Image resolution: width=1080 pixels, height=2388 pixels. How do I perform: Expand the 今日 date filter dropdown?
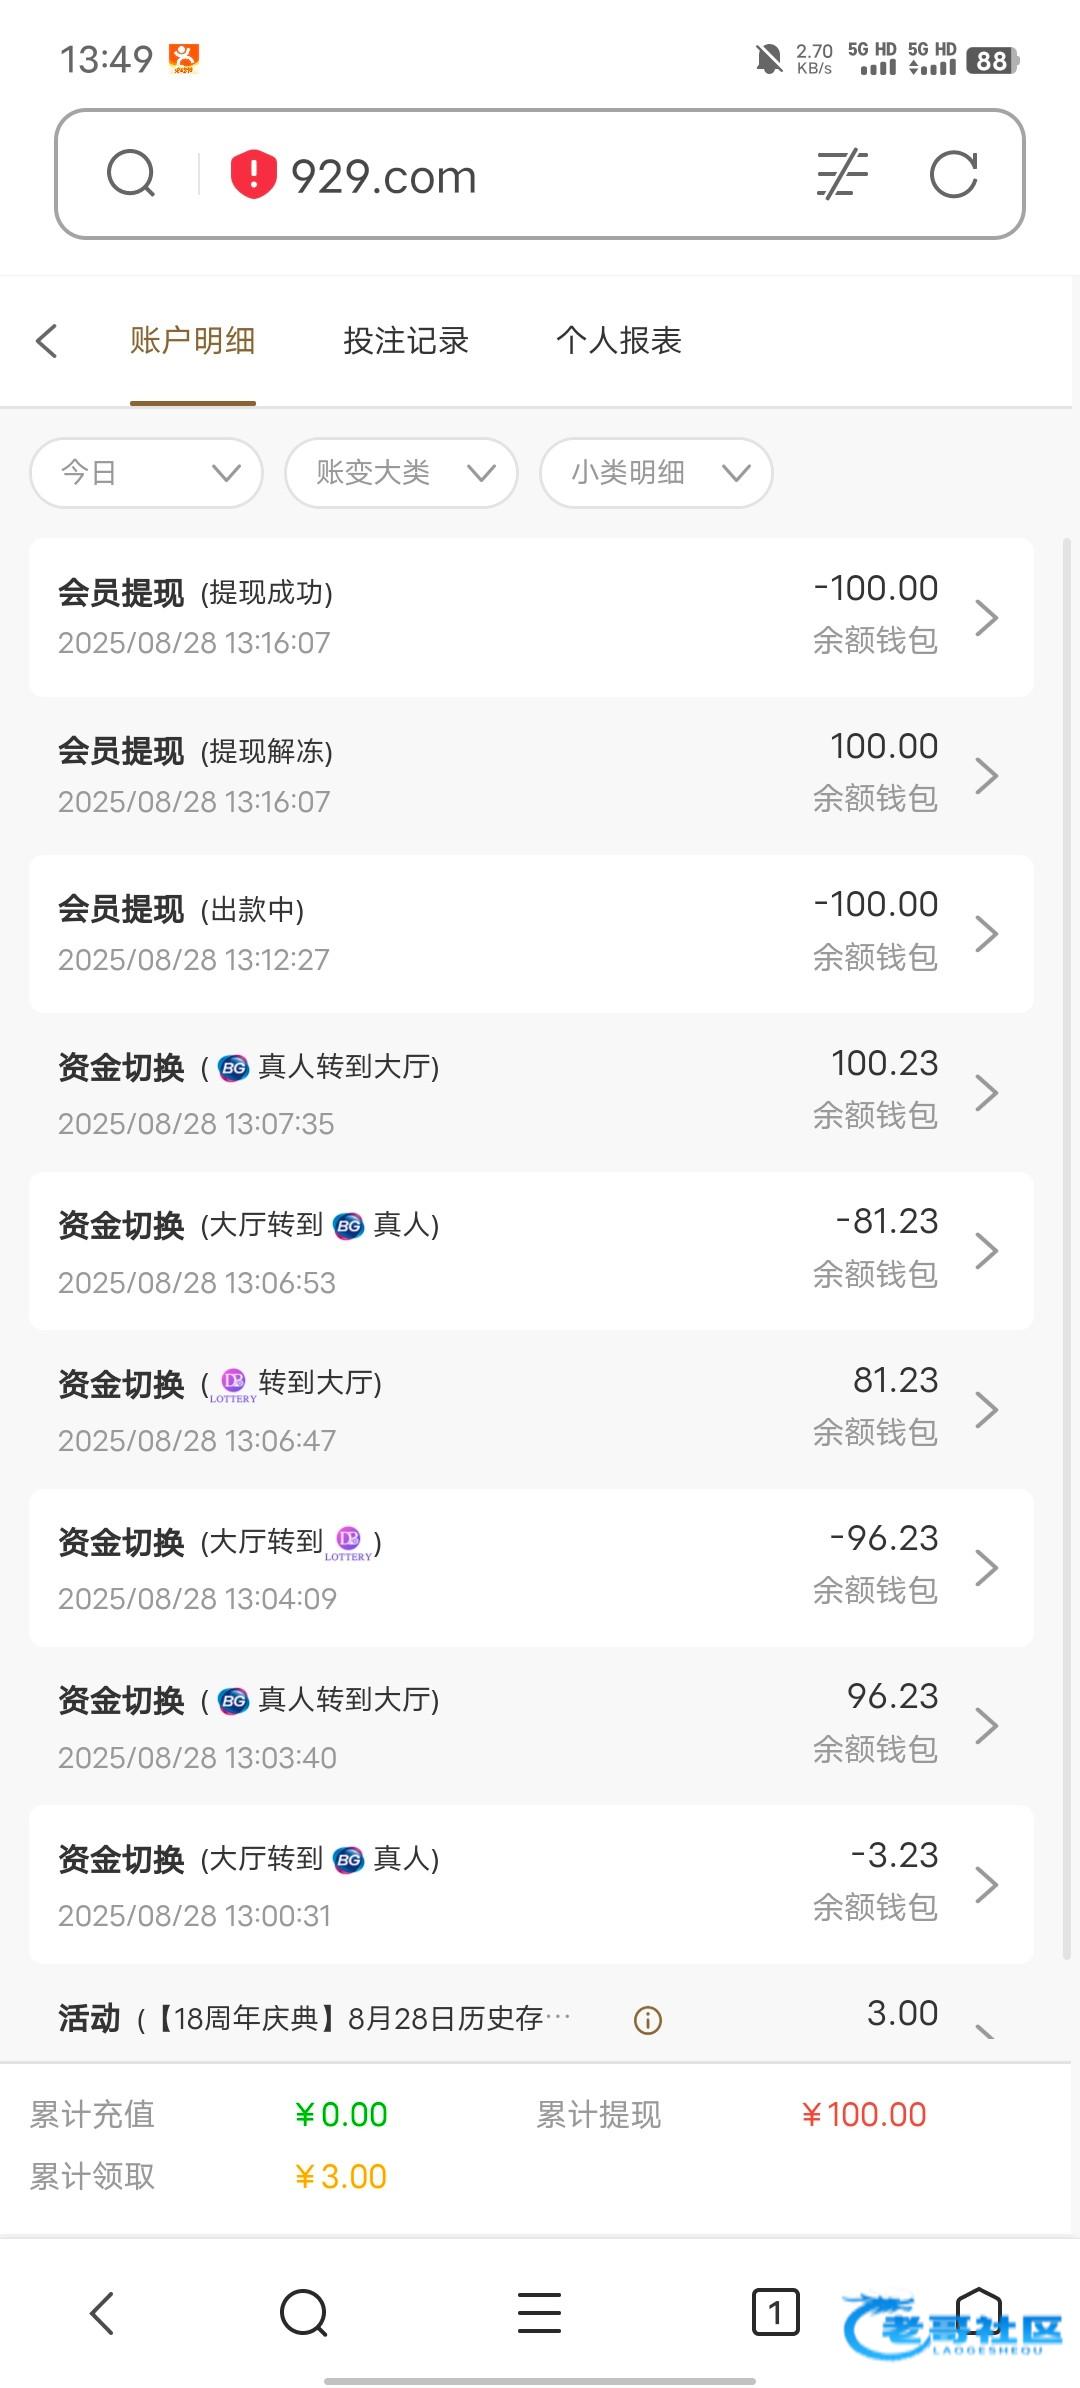[147, 473]
